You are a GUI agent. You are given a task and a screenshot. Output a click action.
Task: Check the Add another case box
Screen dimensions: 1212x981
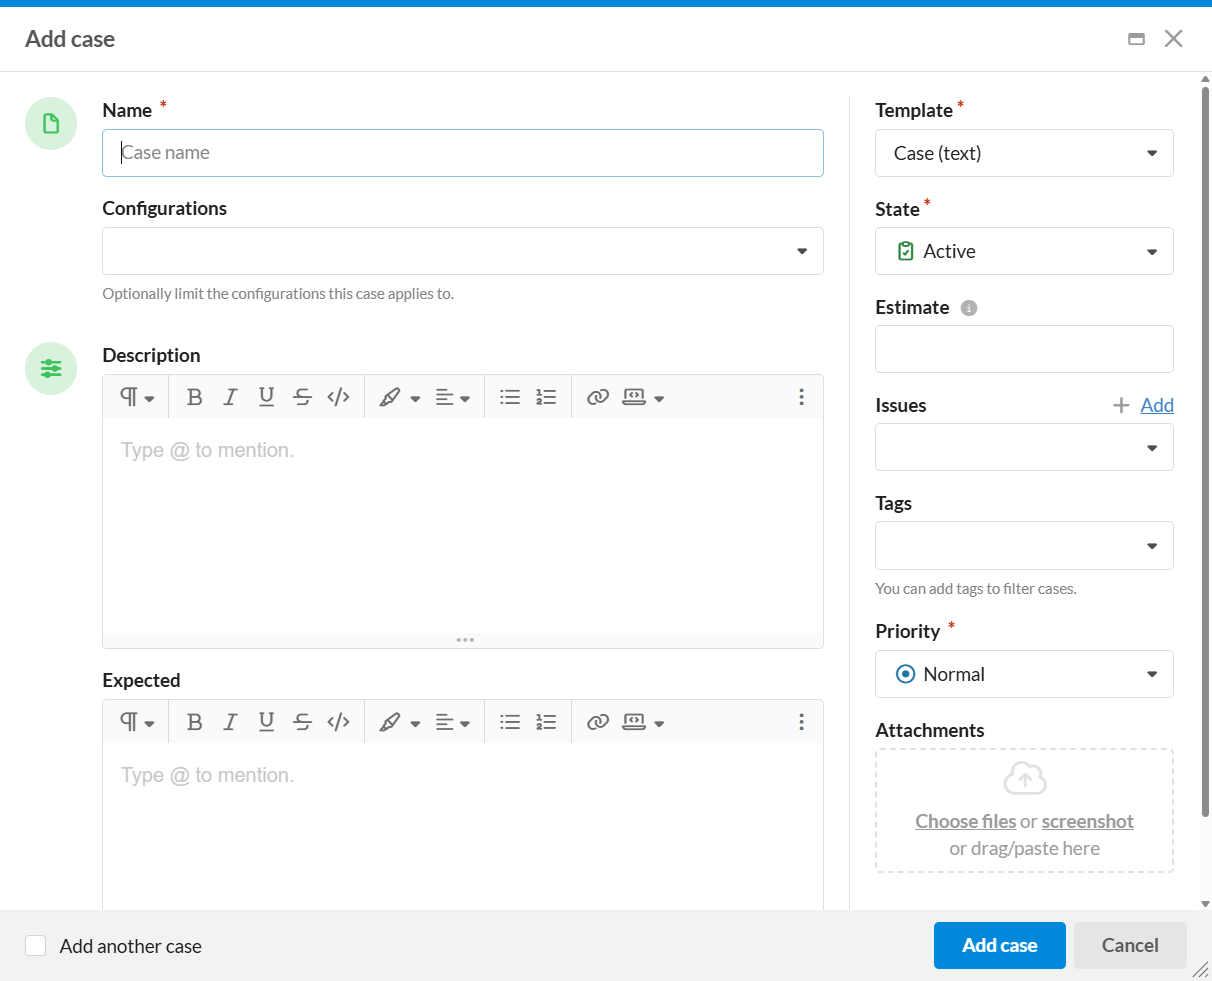point(36,946)
